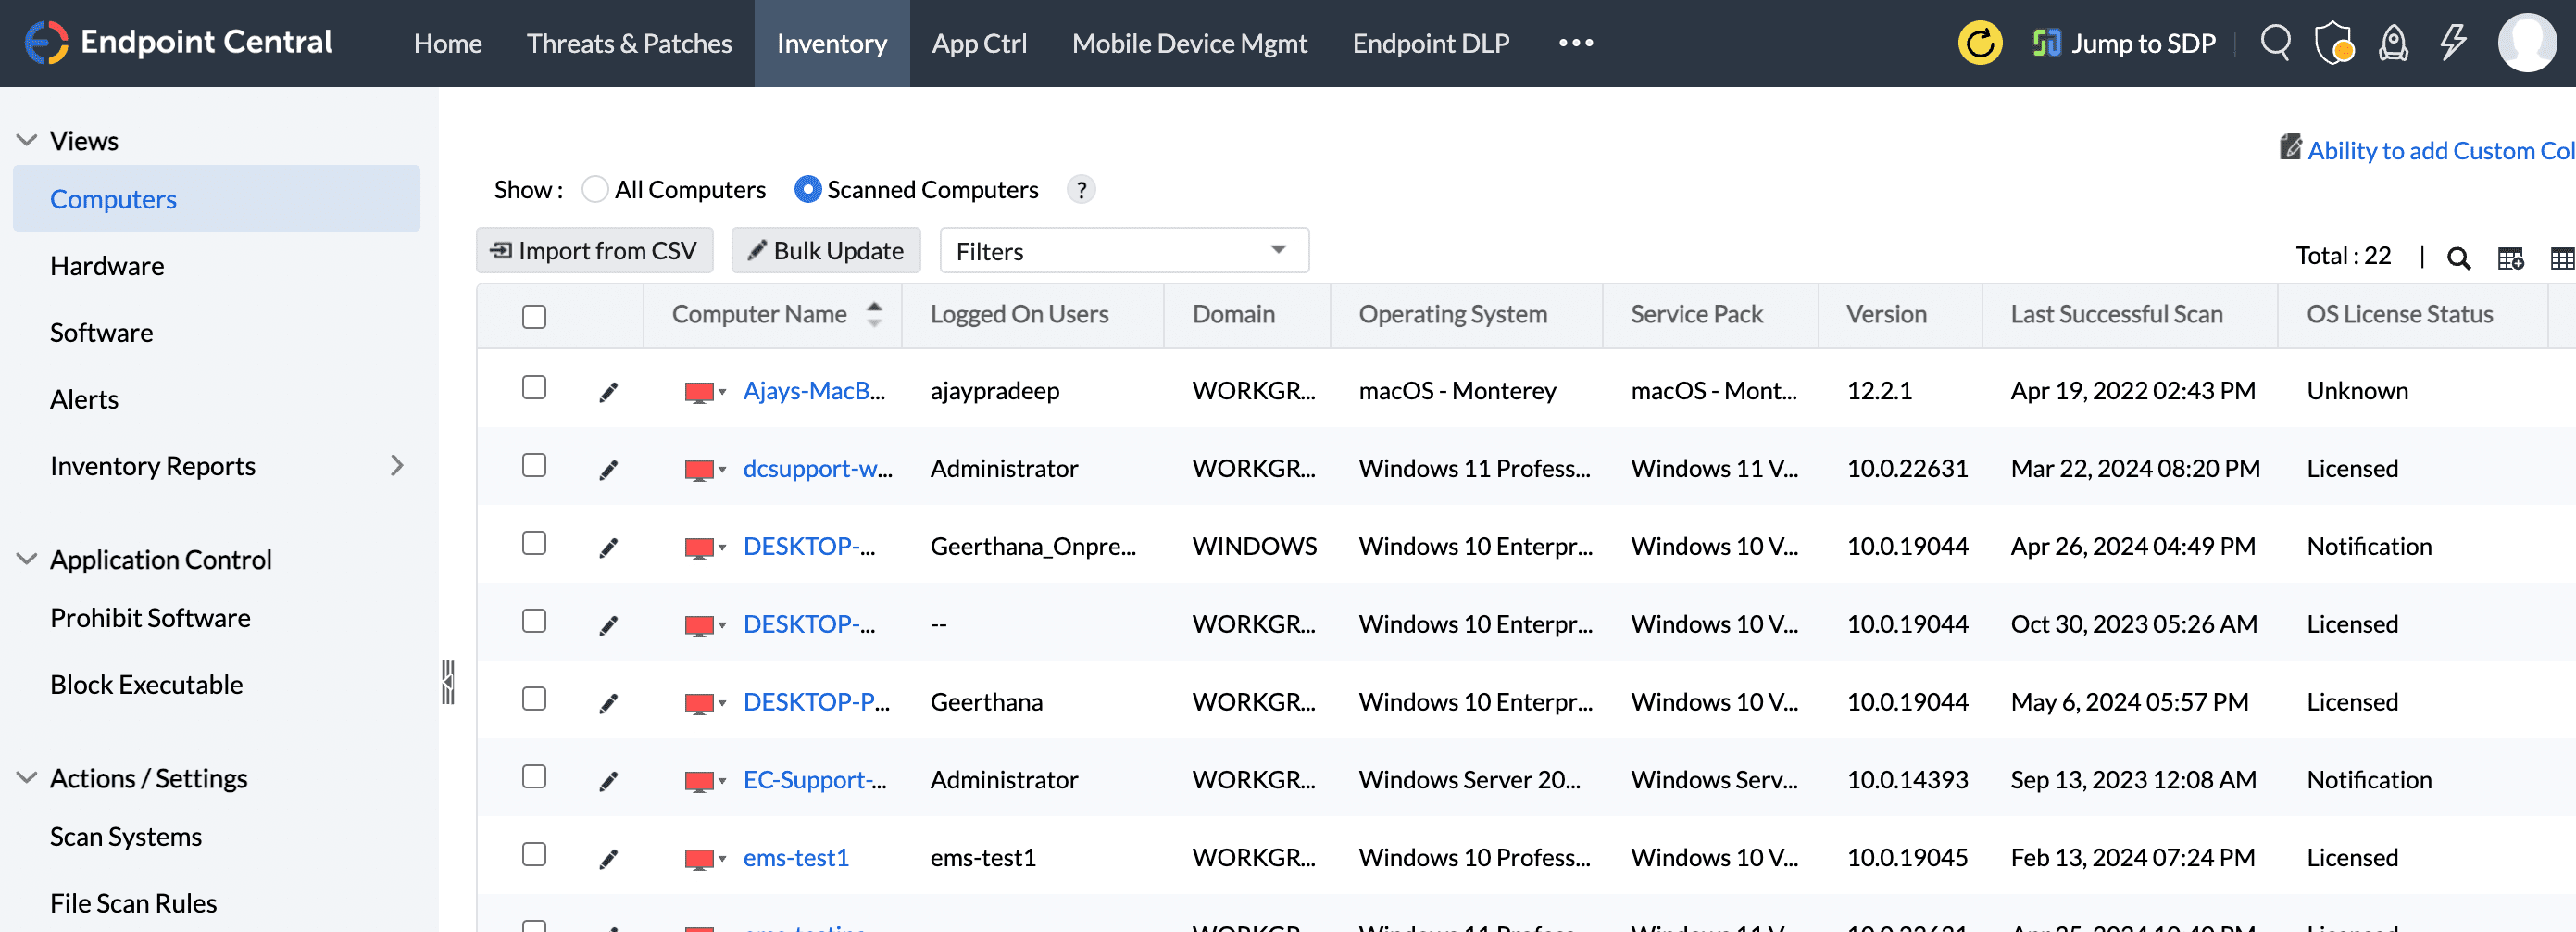
Task: Click the sidebar collapse splitter handle
Action: (448, 682)
